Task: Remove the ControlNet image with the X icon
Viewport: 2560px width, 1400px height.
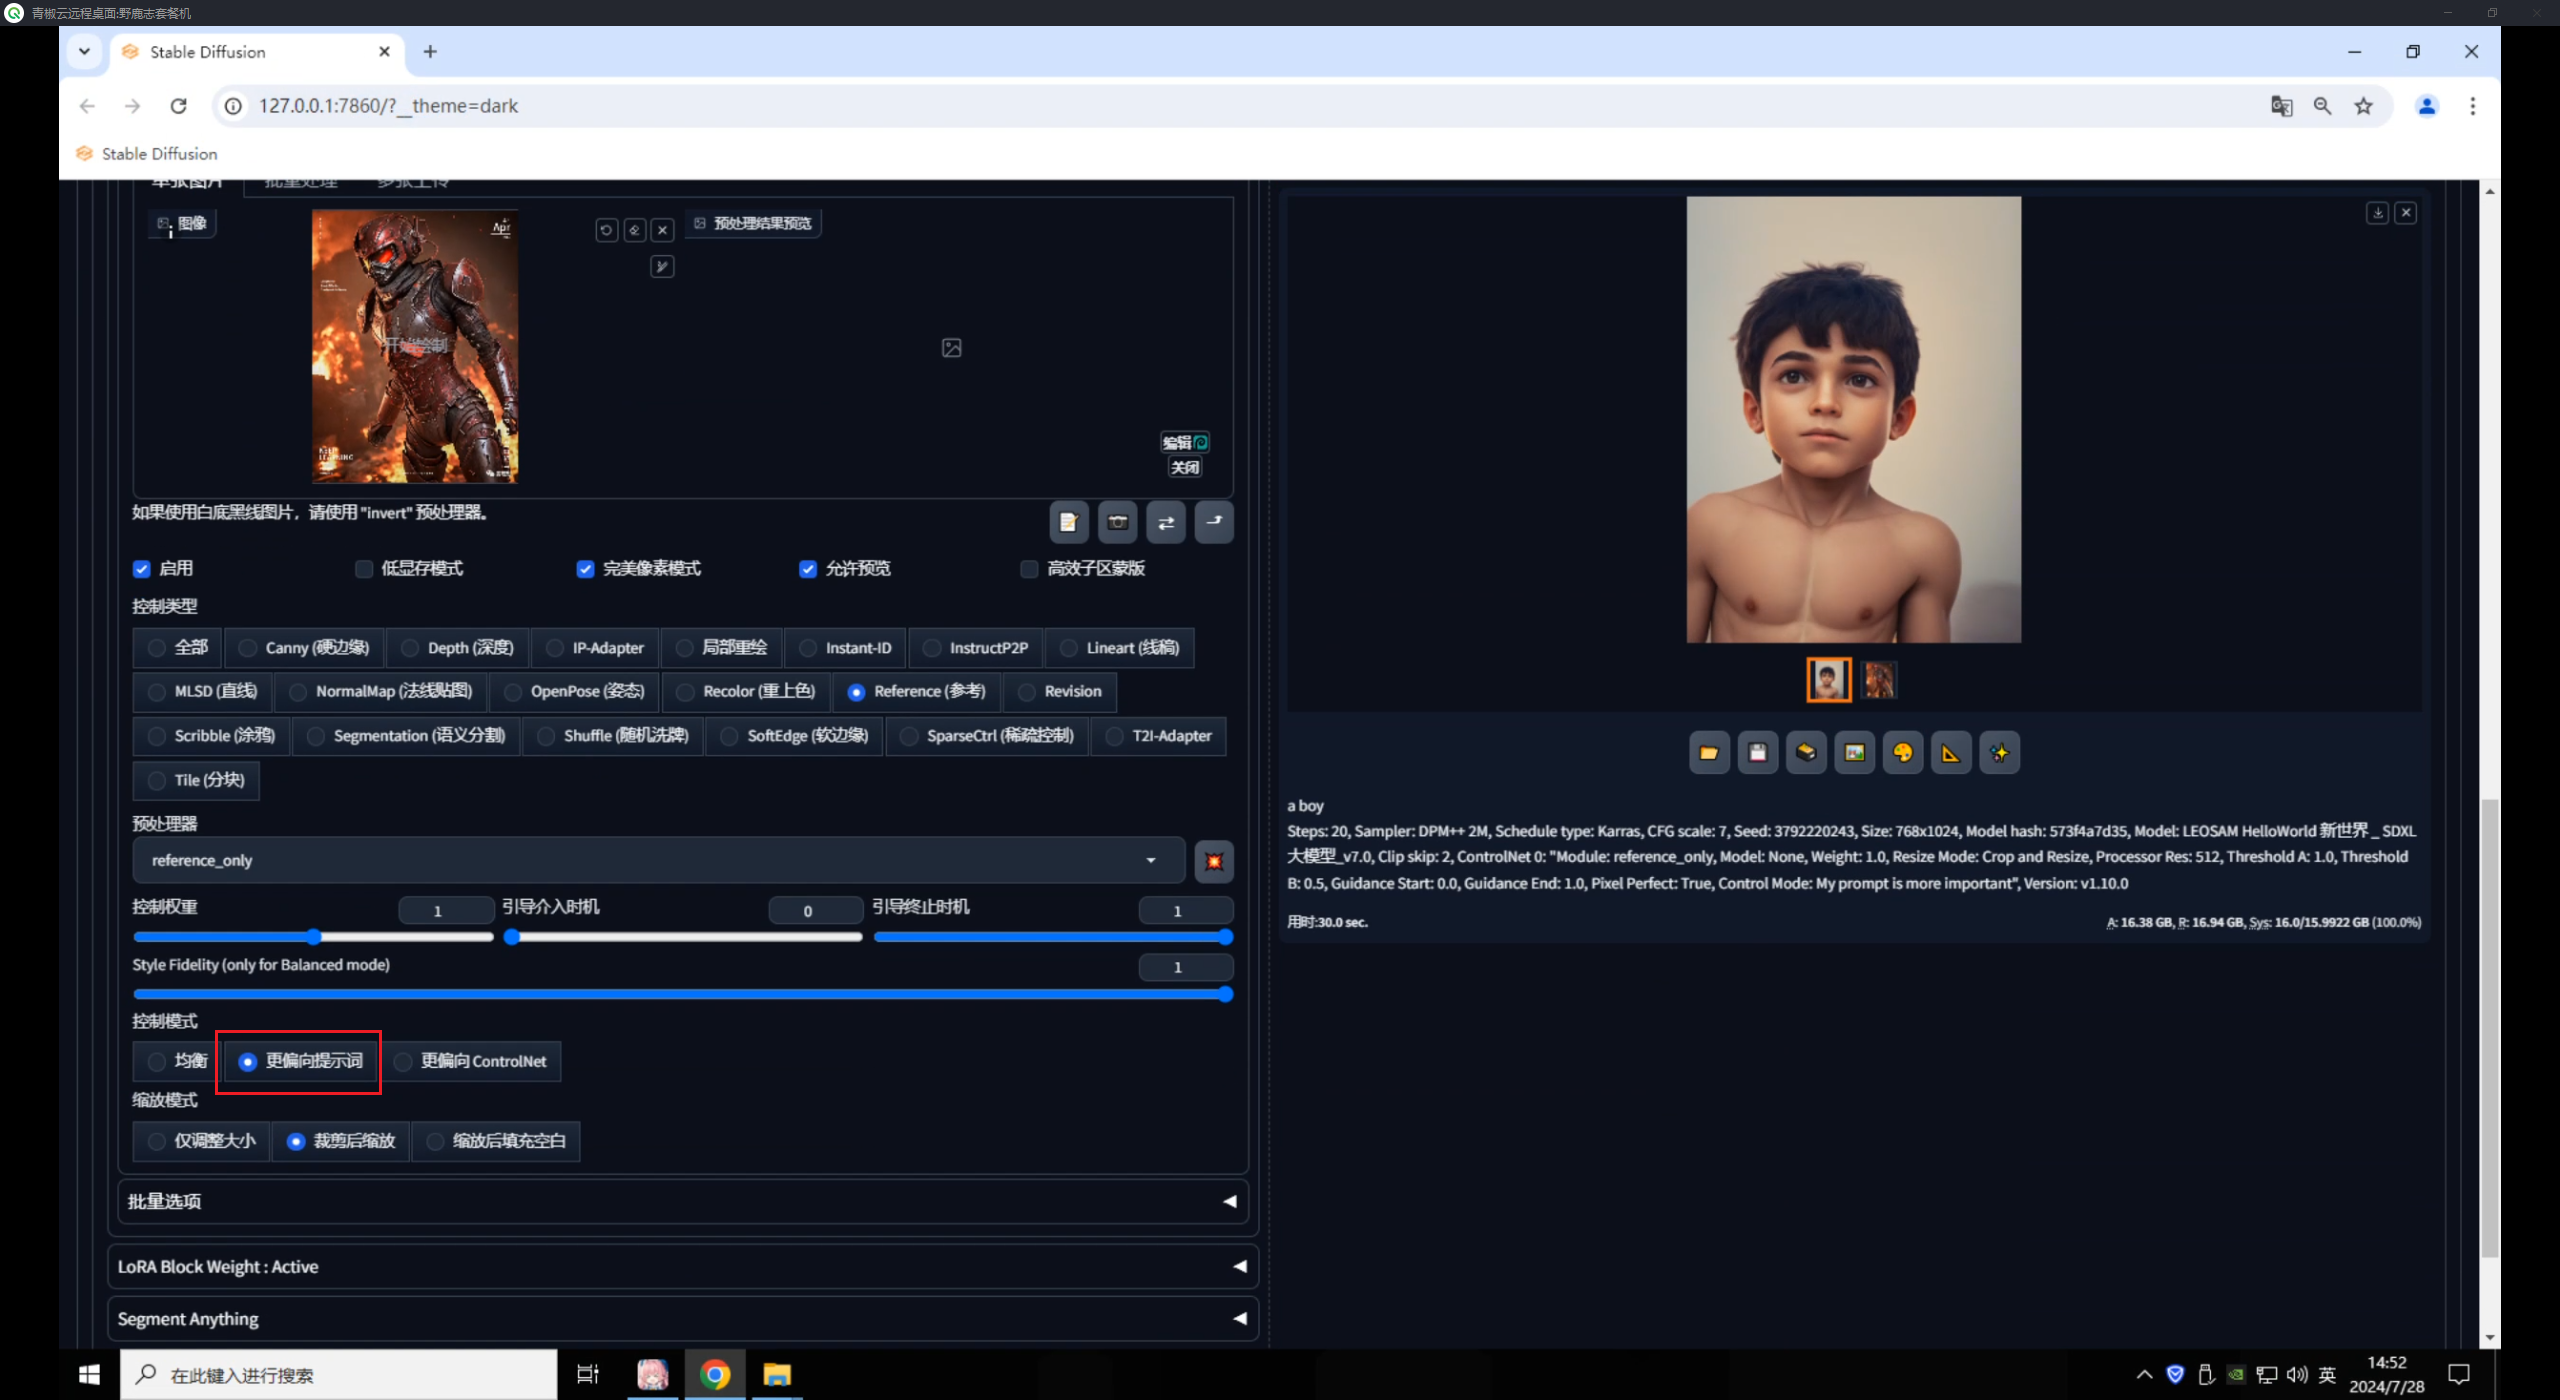Action: 662,230
